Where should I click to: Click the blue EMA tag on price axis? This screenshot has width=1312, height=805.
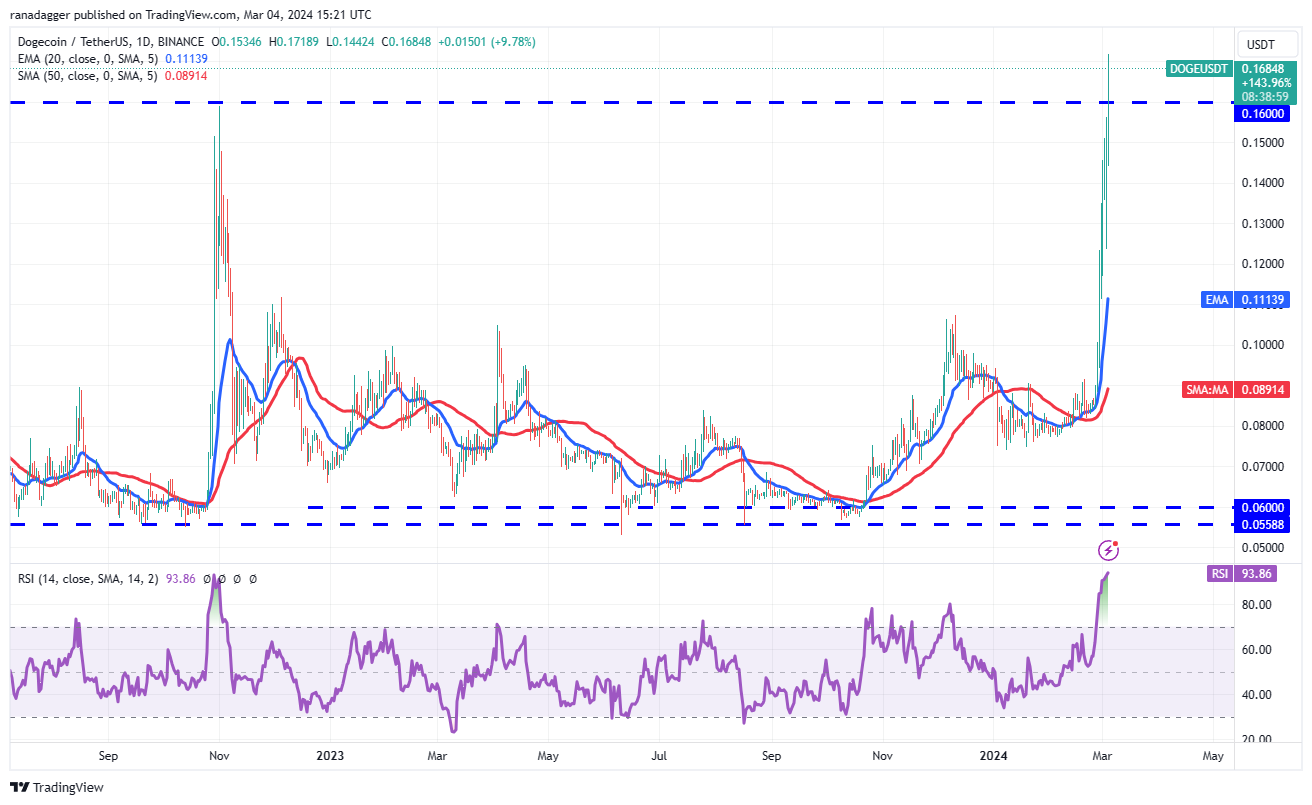1217,298
